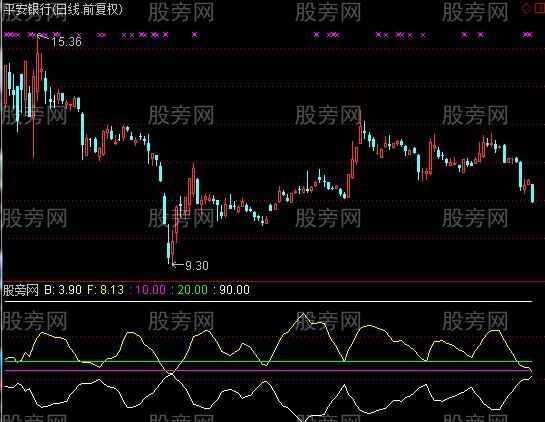The image size is (545, 422).
Task: Click the B: 3.90 indicator value
Action: 63,290
